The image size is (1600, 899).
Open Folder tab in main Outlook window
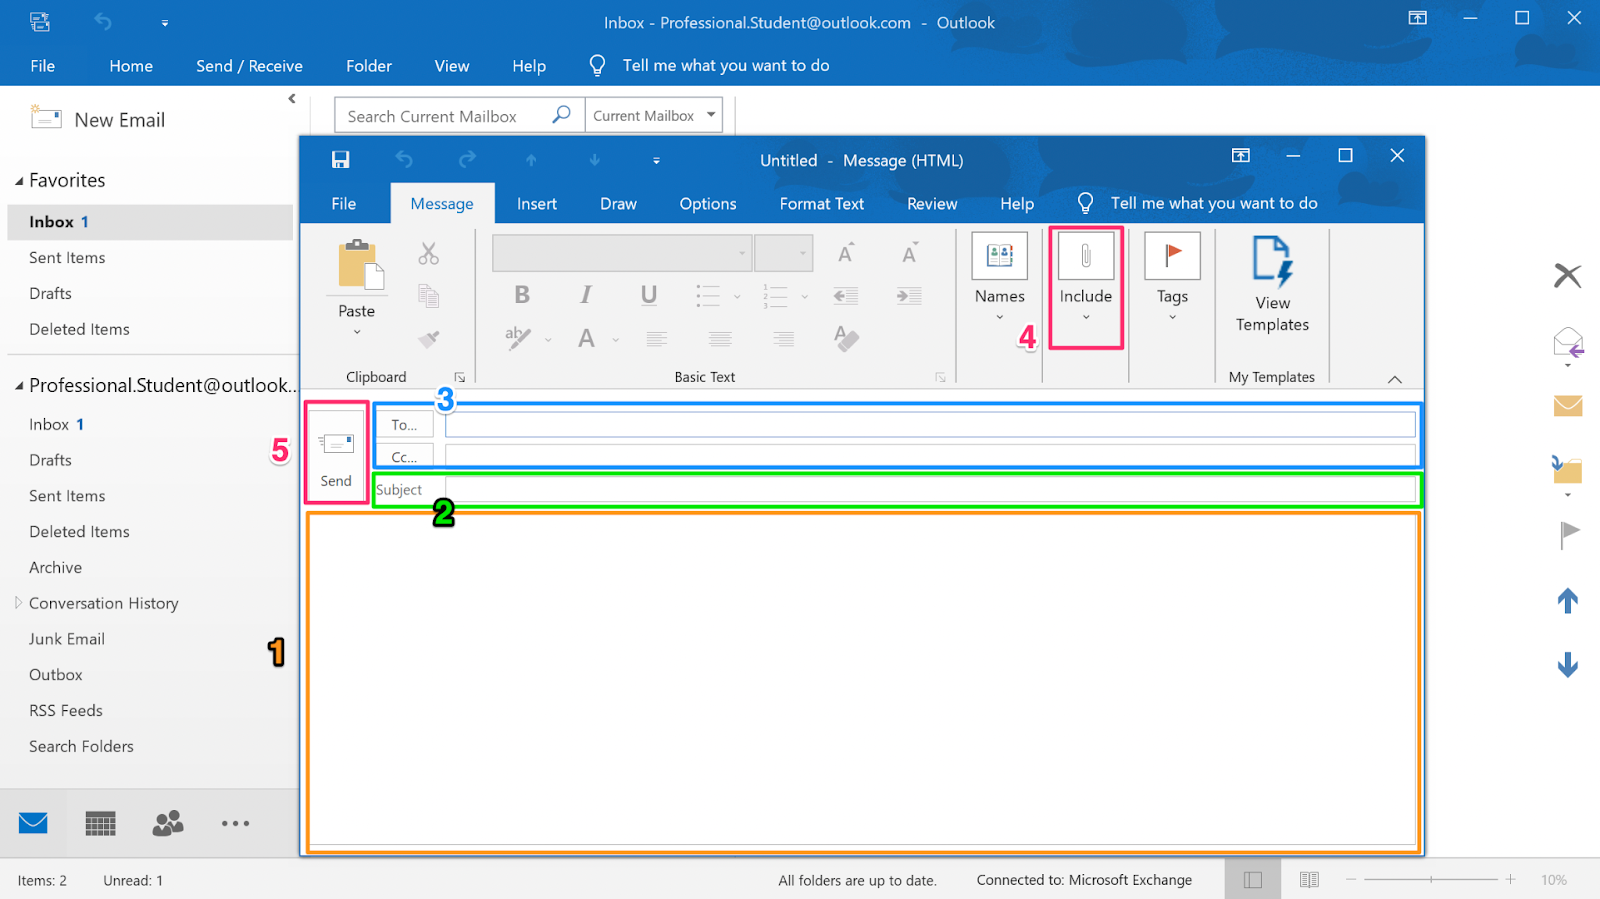[369, 66]
